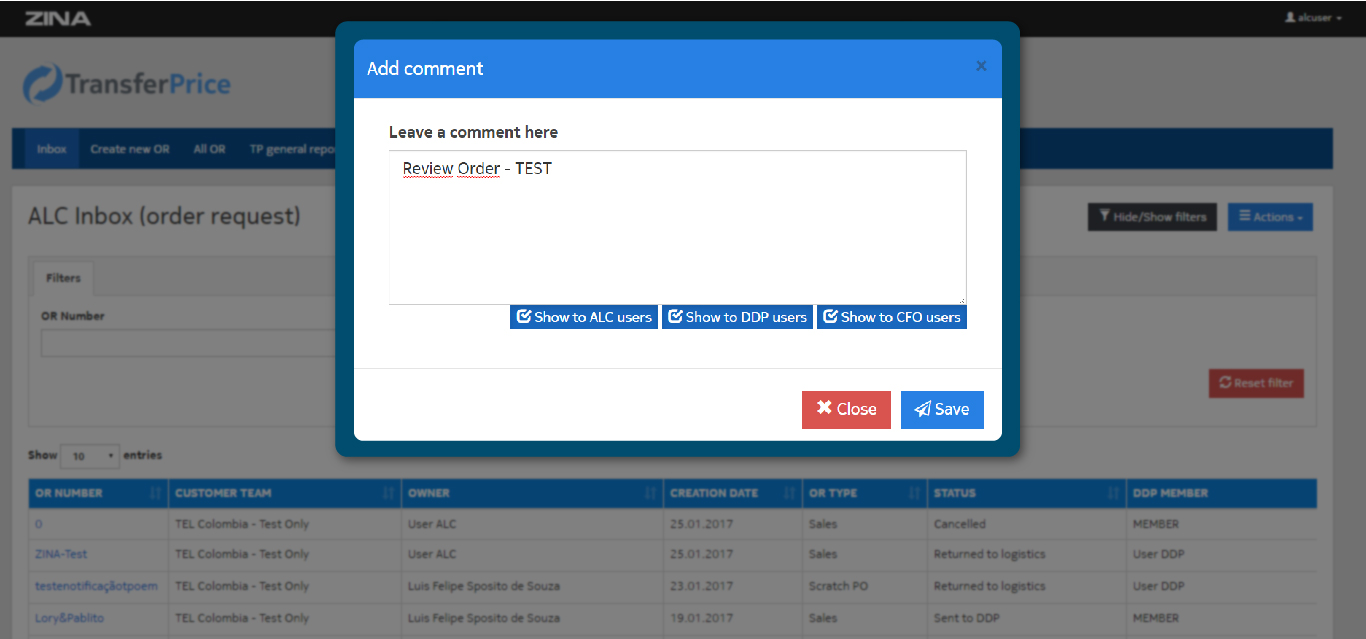Click inside the comment text area

[x=677, y=228]
